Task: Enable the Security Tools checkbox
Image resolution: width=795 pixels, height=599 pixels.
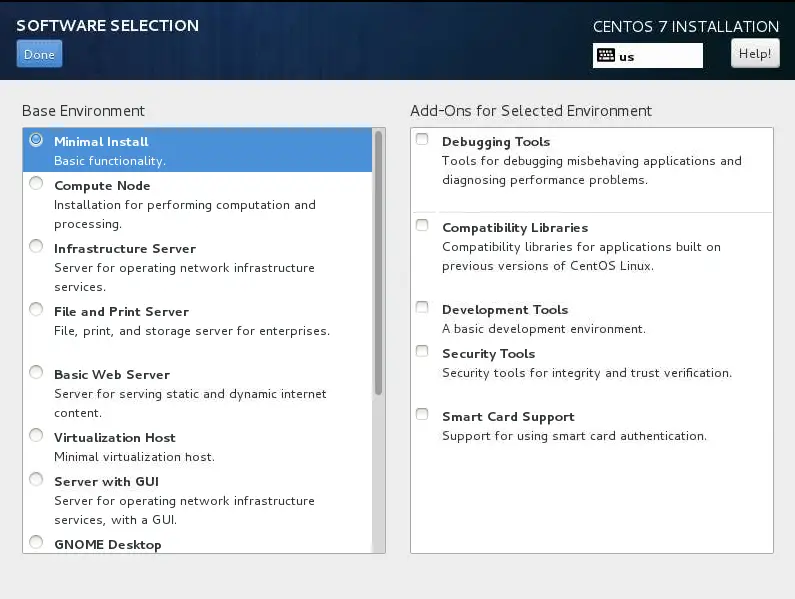Action: click(422, 351)
